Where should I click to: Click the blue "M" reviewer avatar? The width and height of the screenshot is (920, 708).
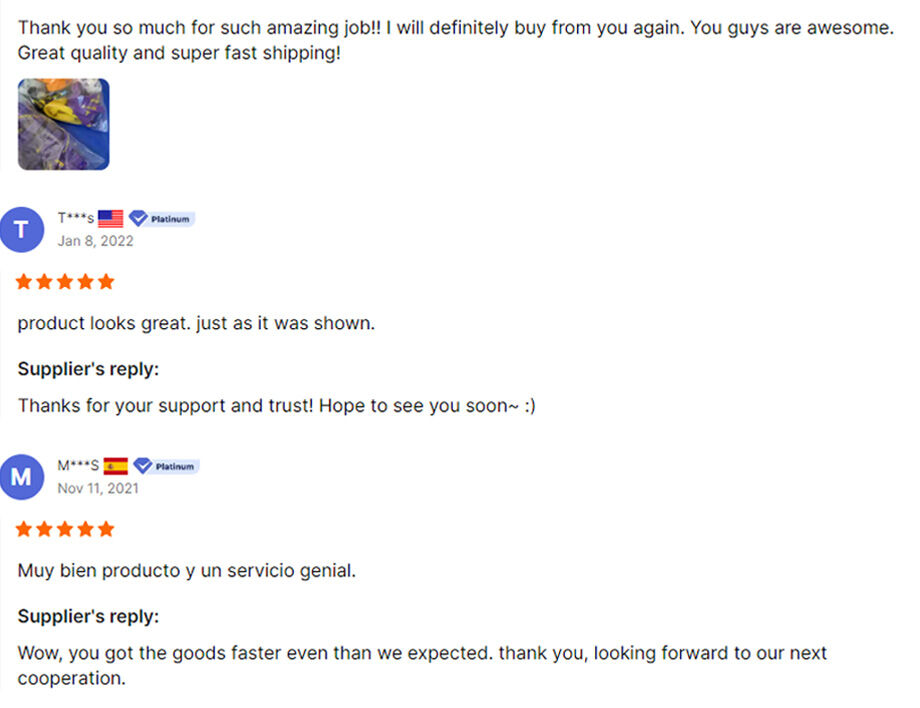click(x=22, y=477)
